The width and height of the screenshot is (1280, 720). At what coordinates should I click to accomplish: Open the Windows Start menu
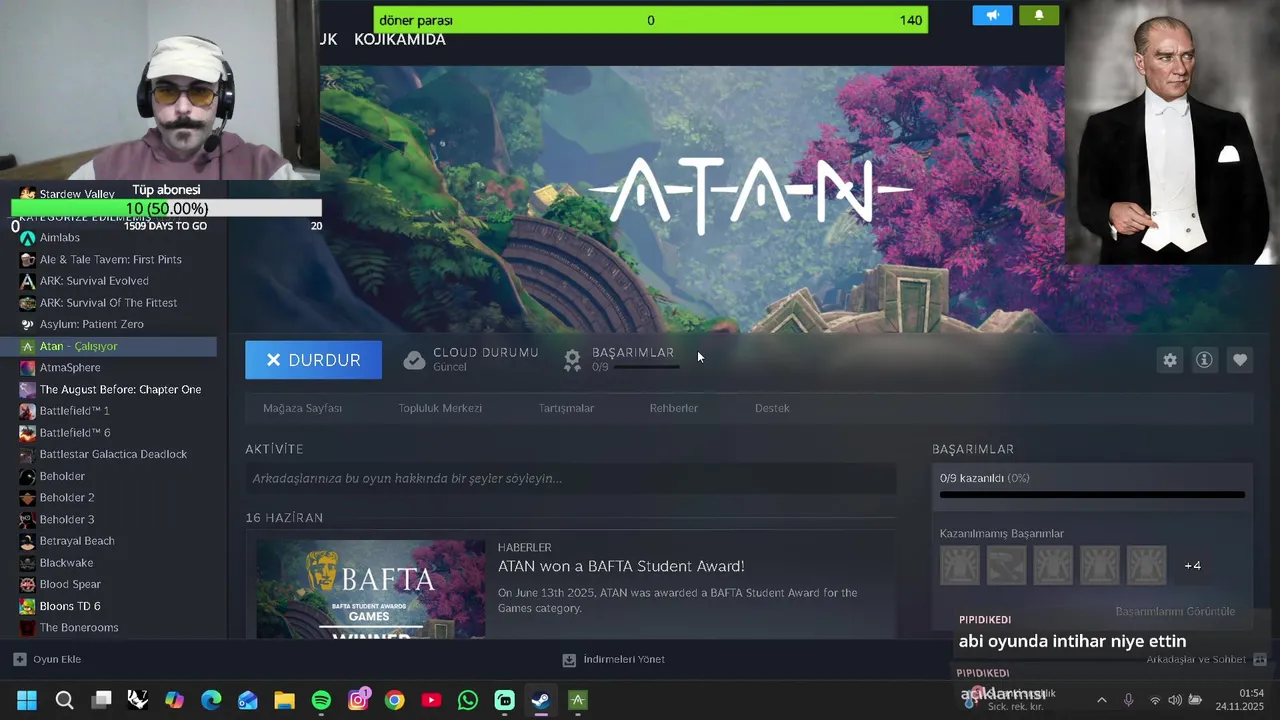[x=27, y=700]
